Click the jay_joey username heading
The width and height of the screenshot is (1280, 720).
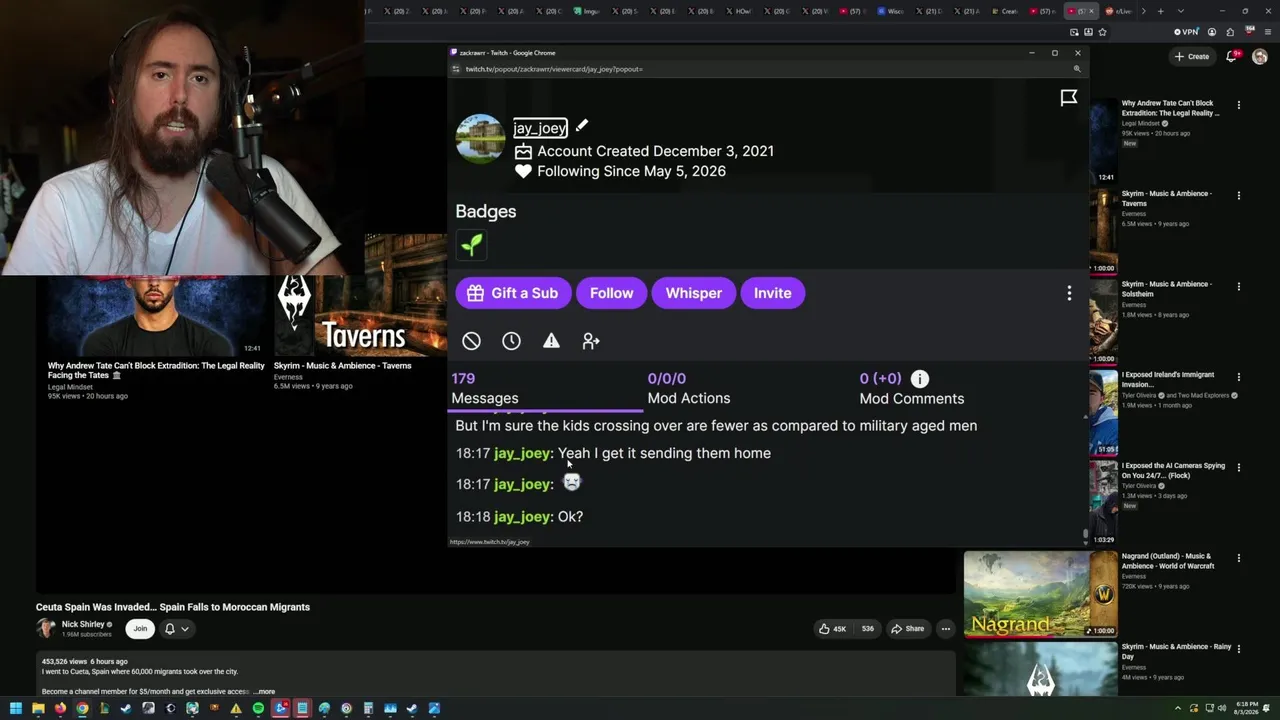540,128
